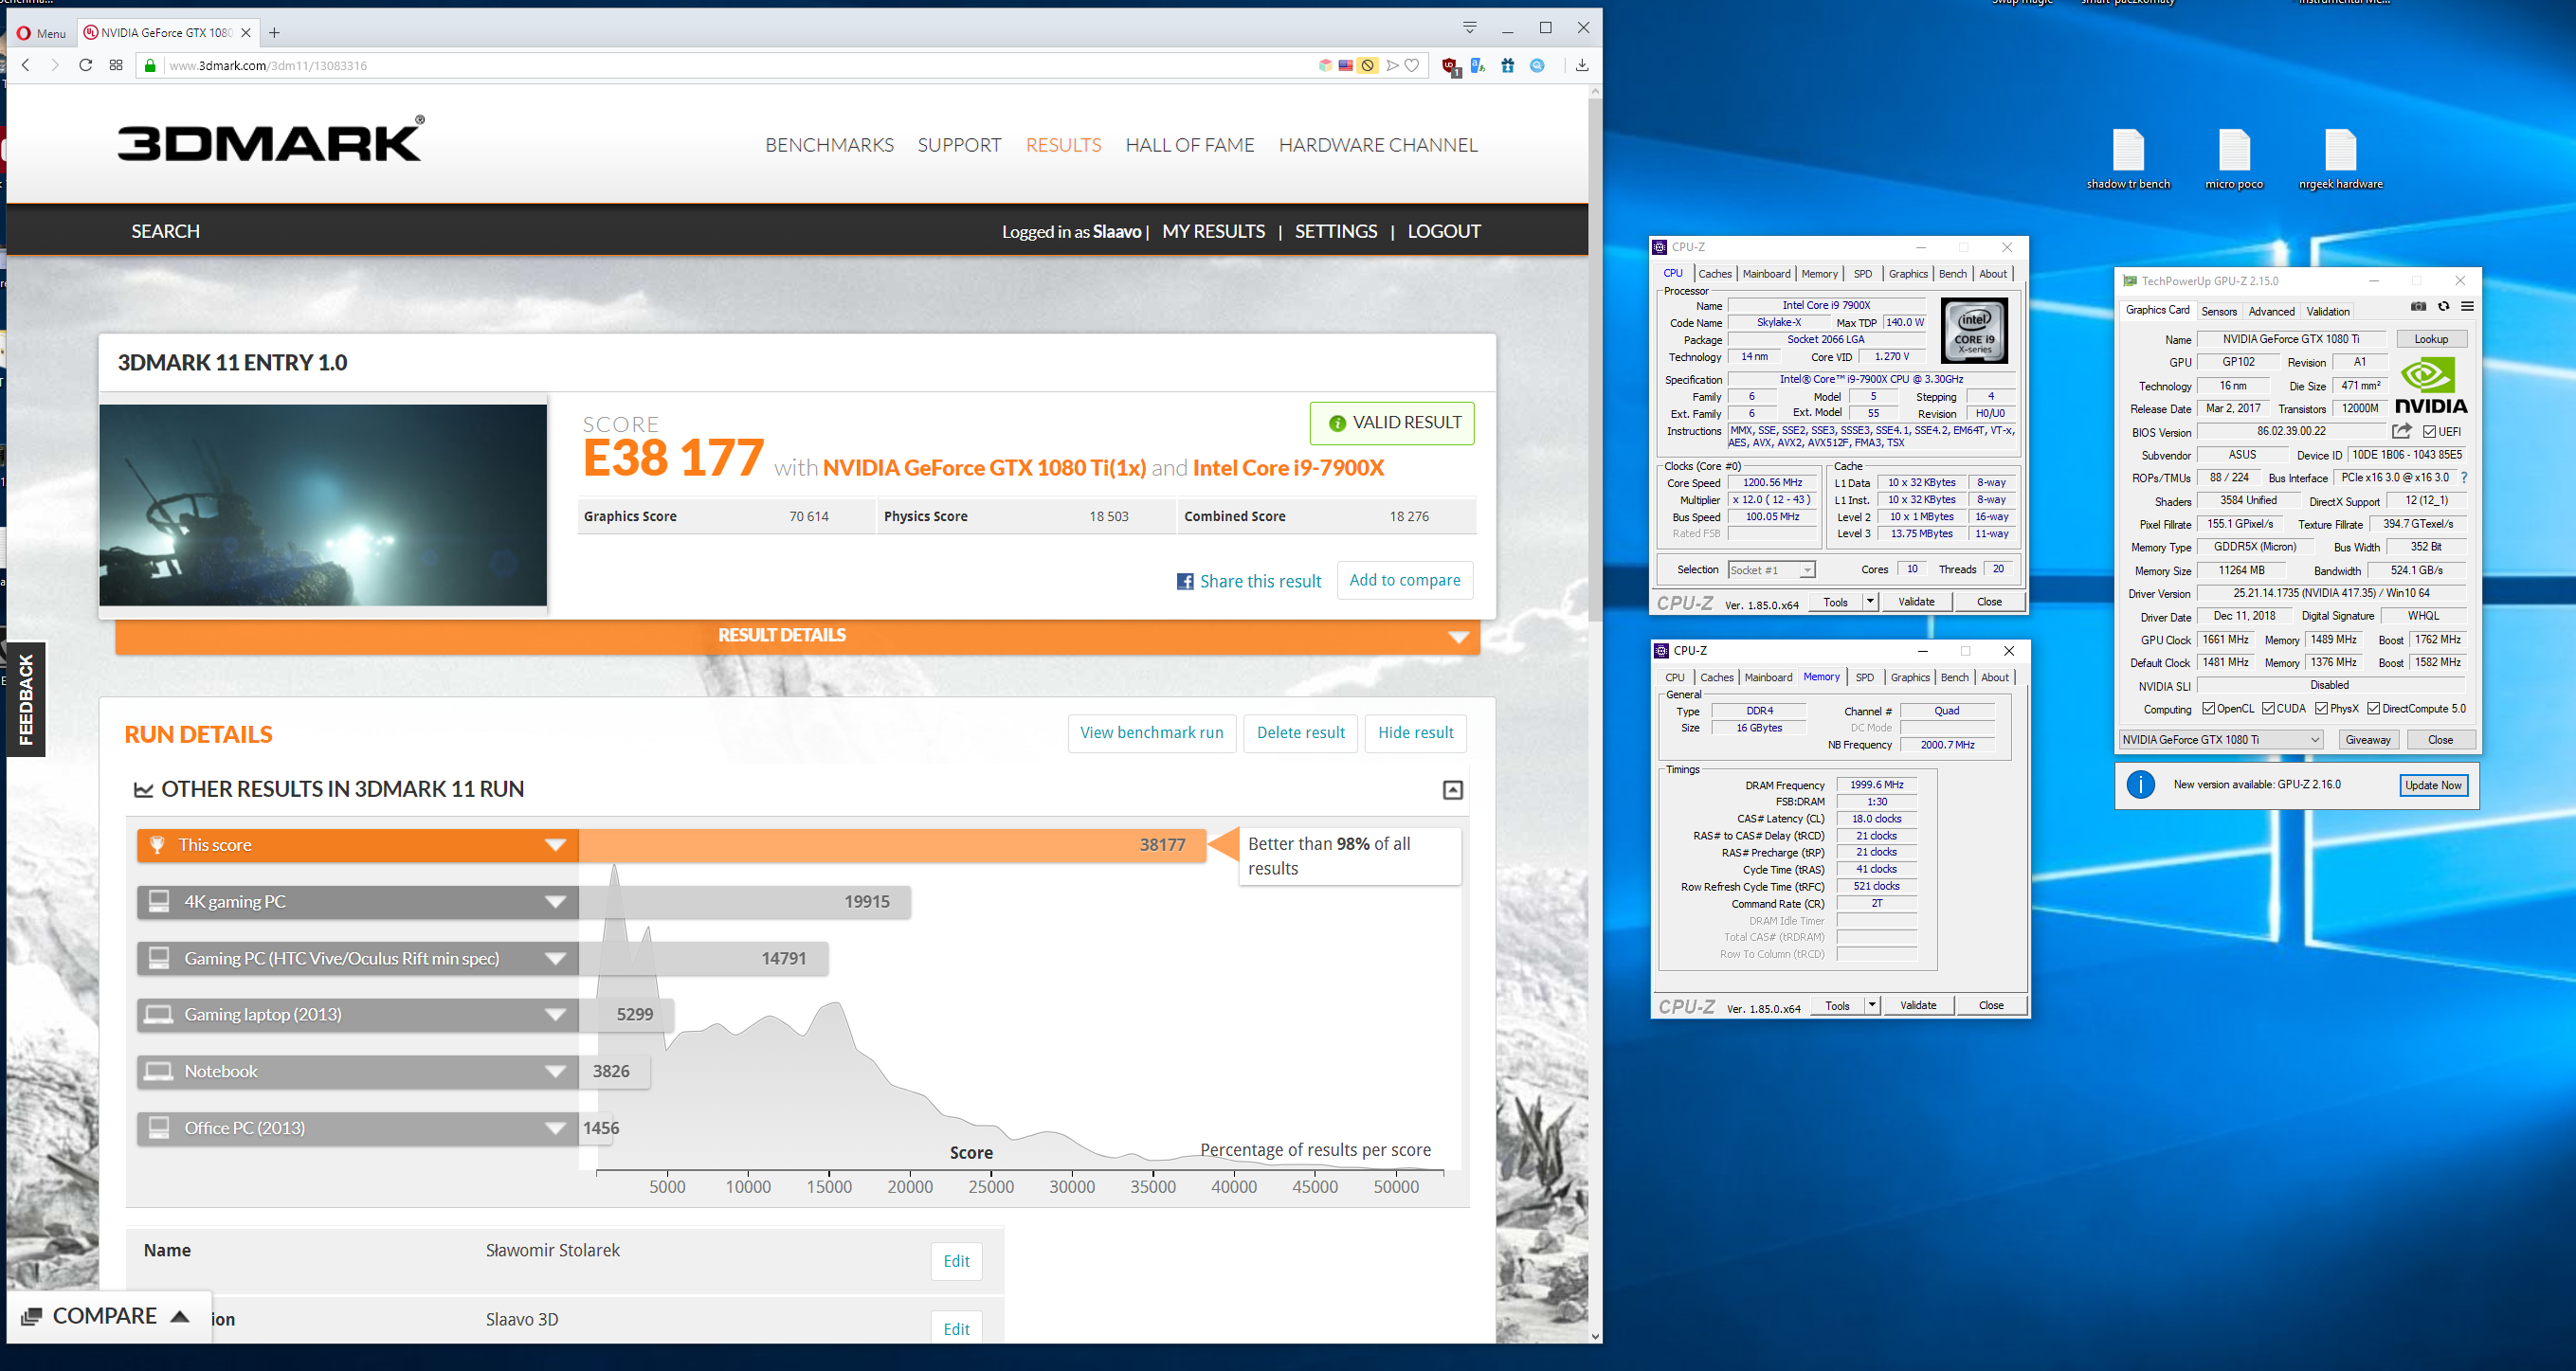This screenshot has width=2576, height=1371.
Task: Open the BENCHMARKS menu item
Action: (829, 145)
